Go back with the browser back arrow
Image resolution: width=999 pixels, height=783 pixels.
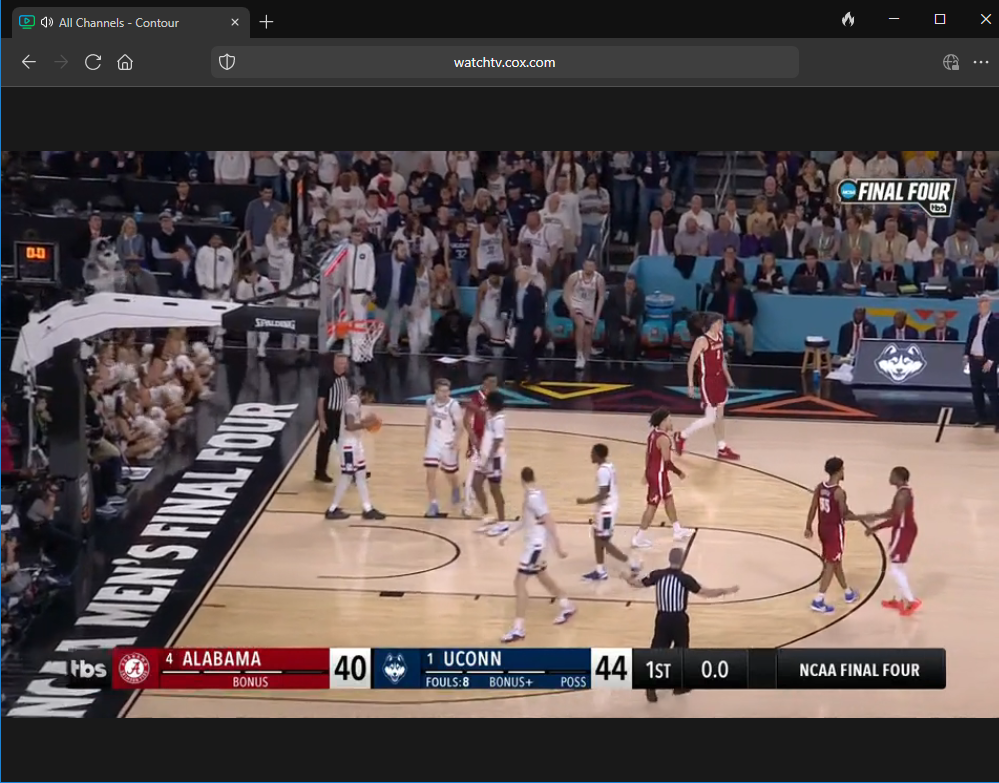tap(29, 62)
